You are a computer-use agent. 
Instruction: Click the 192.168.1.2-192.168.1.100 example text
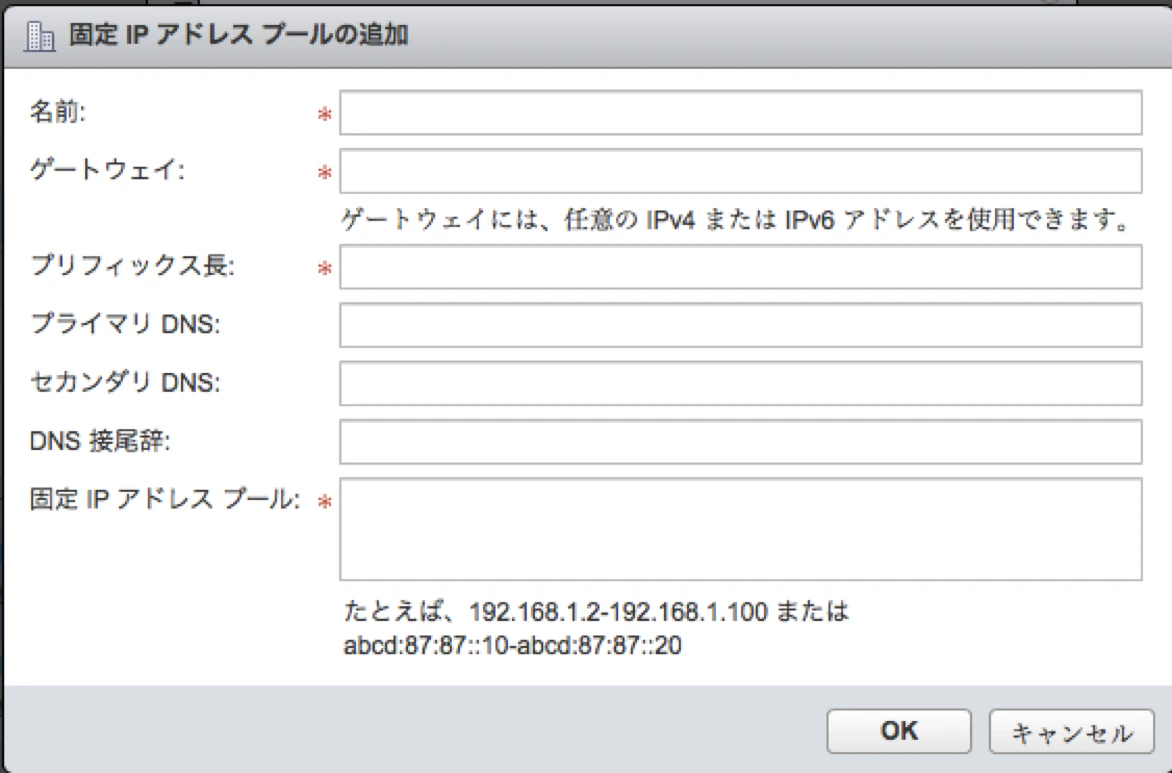618,612
